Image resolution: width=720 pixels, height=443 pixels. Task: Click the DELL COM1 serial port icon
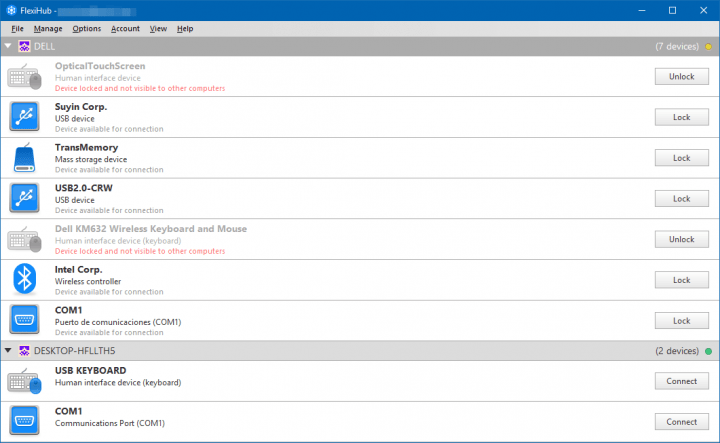click(x=24, y=320)
